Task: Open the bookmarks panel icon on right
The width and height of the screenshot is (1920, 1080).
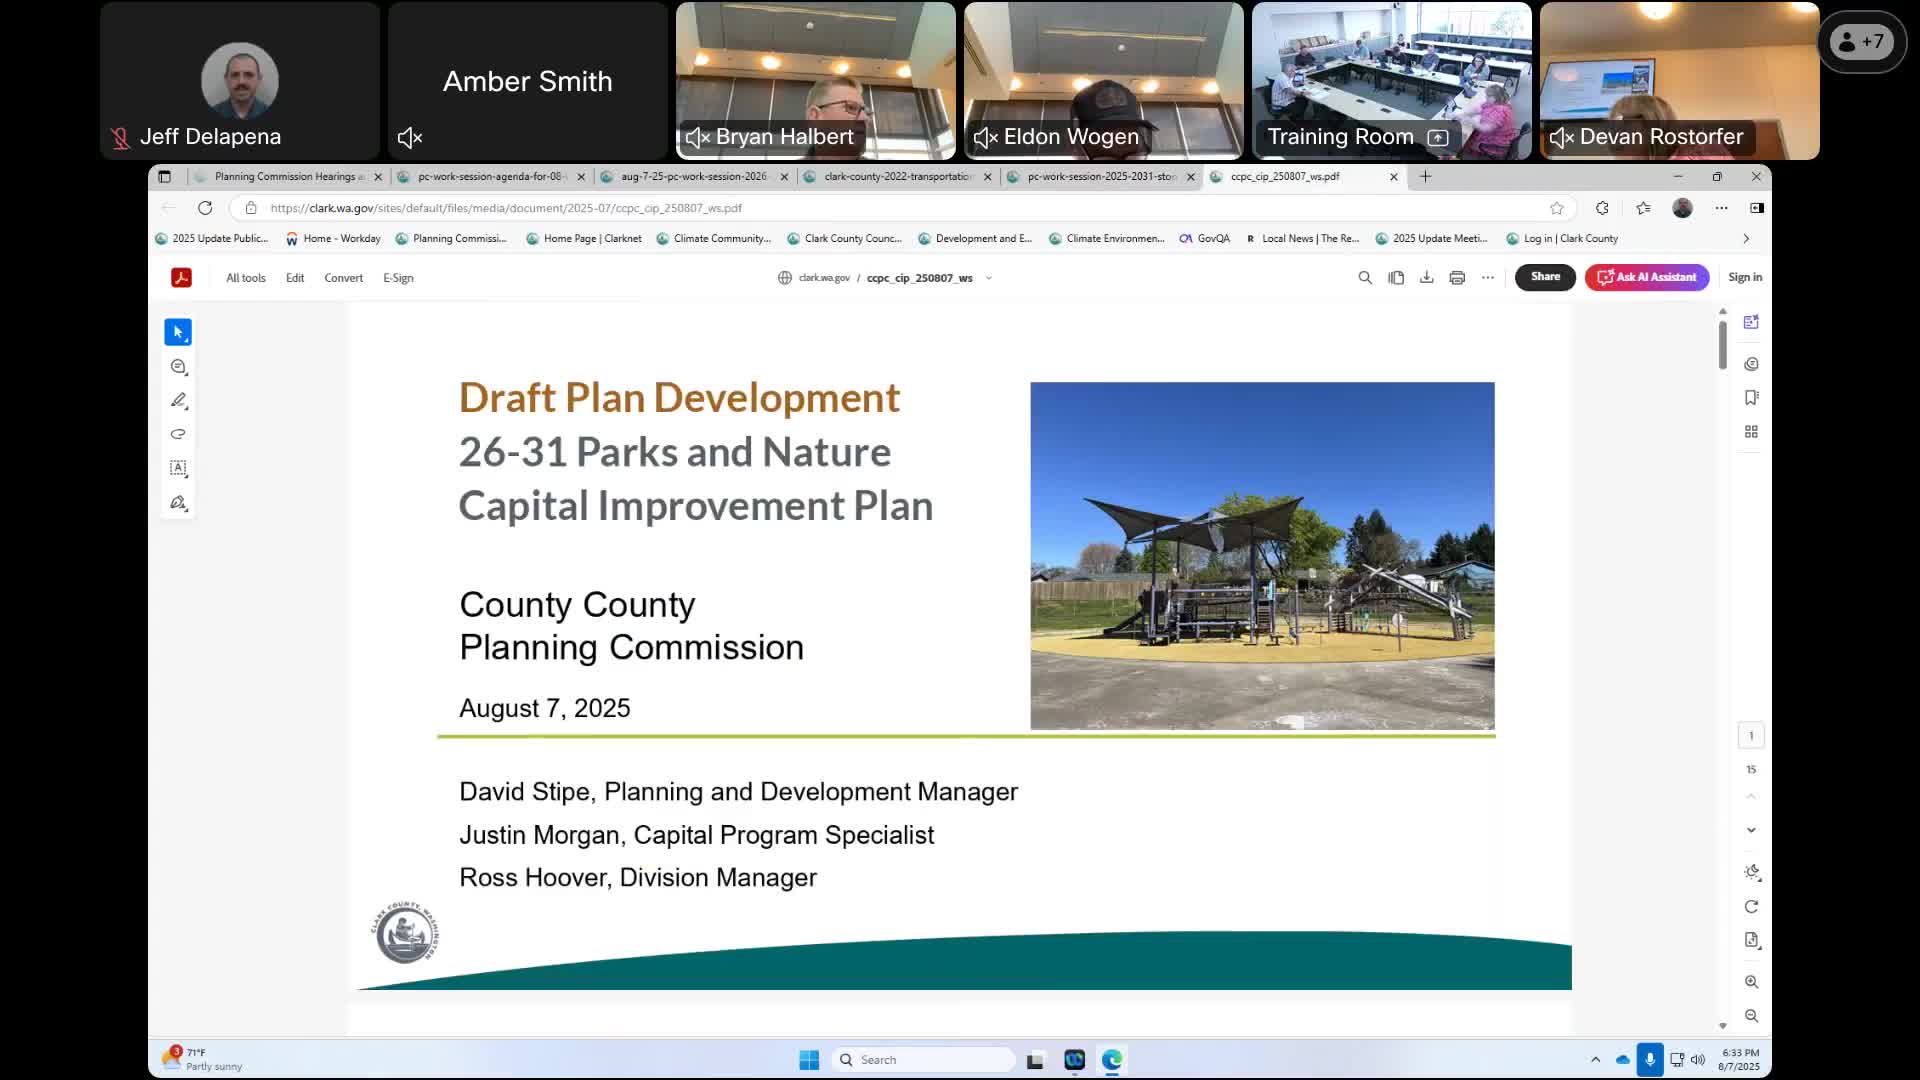Action: pyautogui.click(x=1751, y=398)
